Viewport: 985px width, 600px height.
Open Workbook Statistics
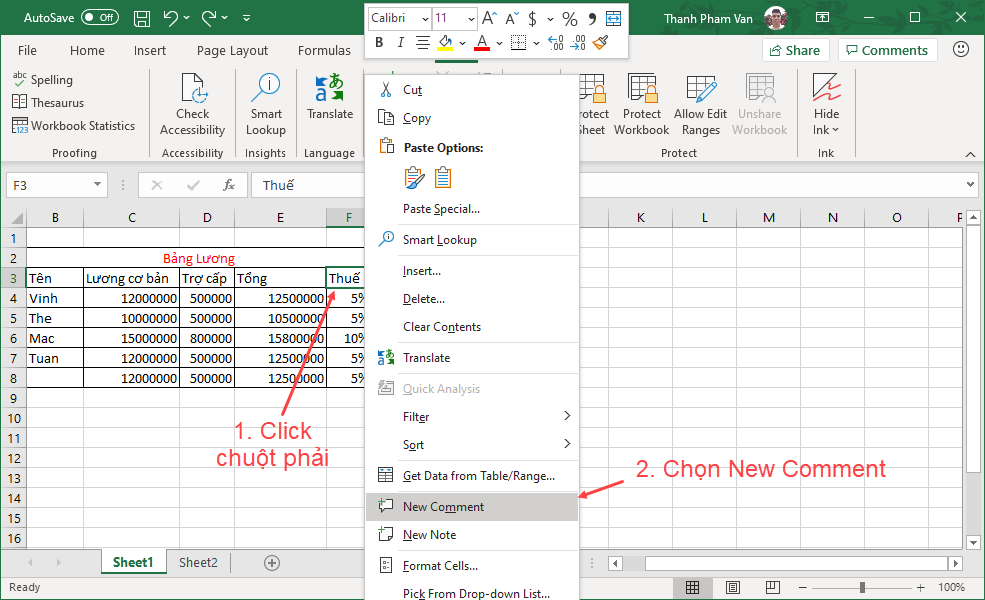(x=73, y=126)
